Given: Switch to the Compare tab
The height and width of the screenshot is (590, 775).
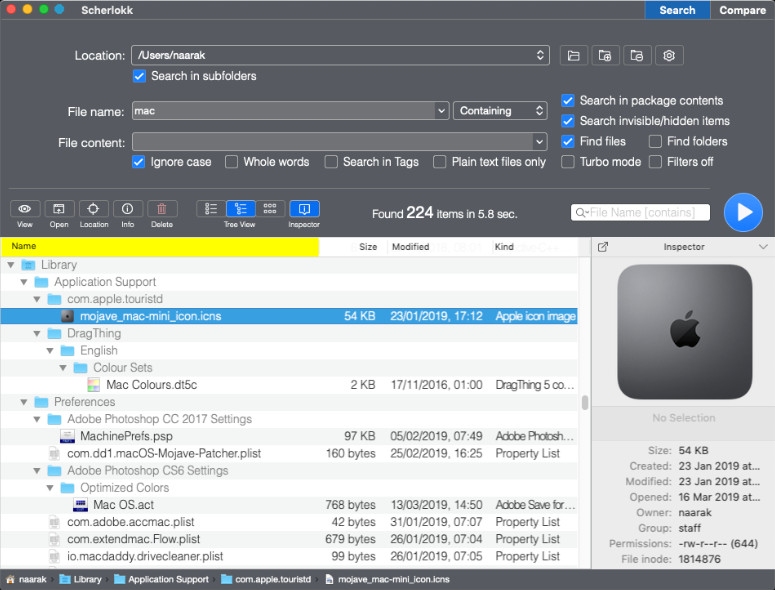Looking at the screenshot, I should [x=742, y=10].
